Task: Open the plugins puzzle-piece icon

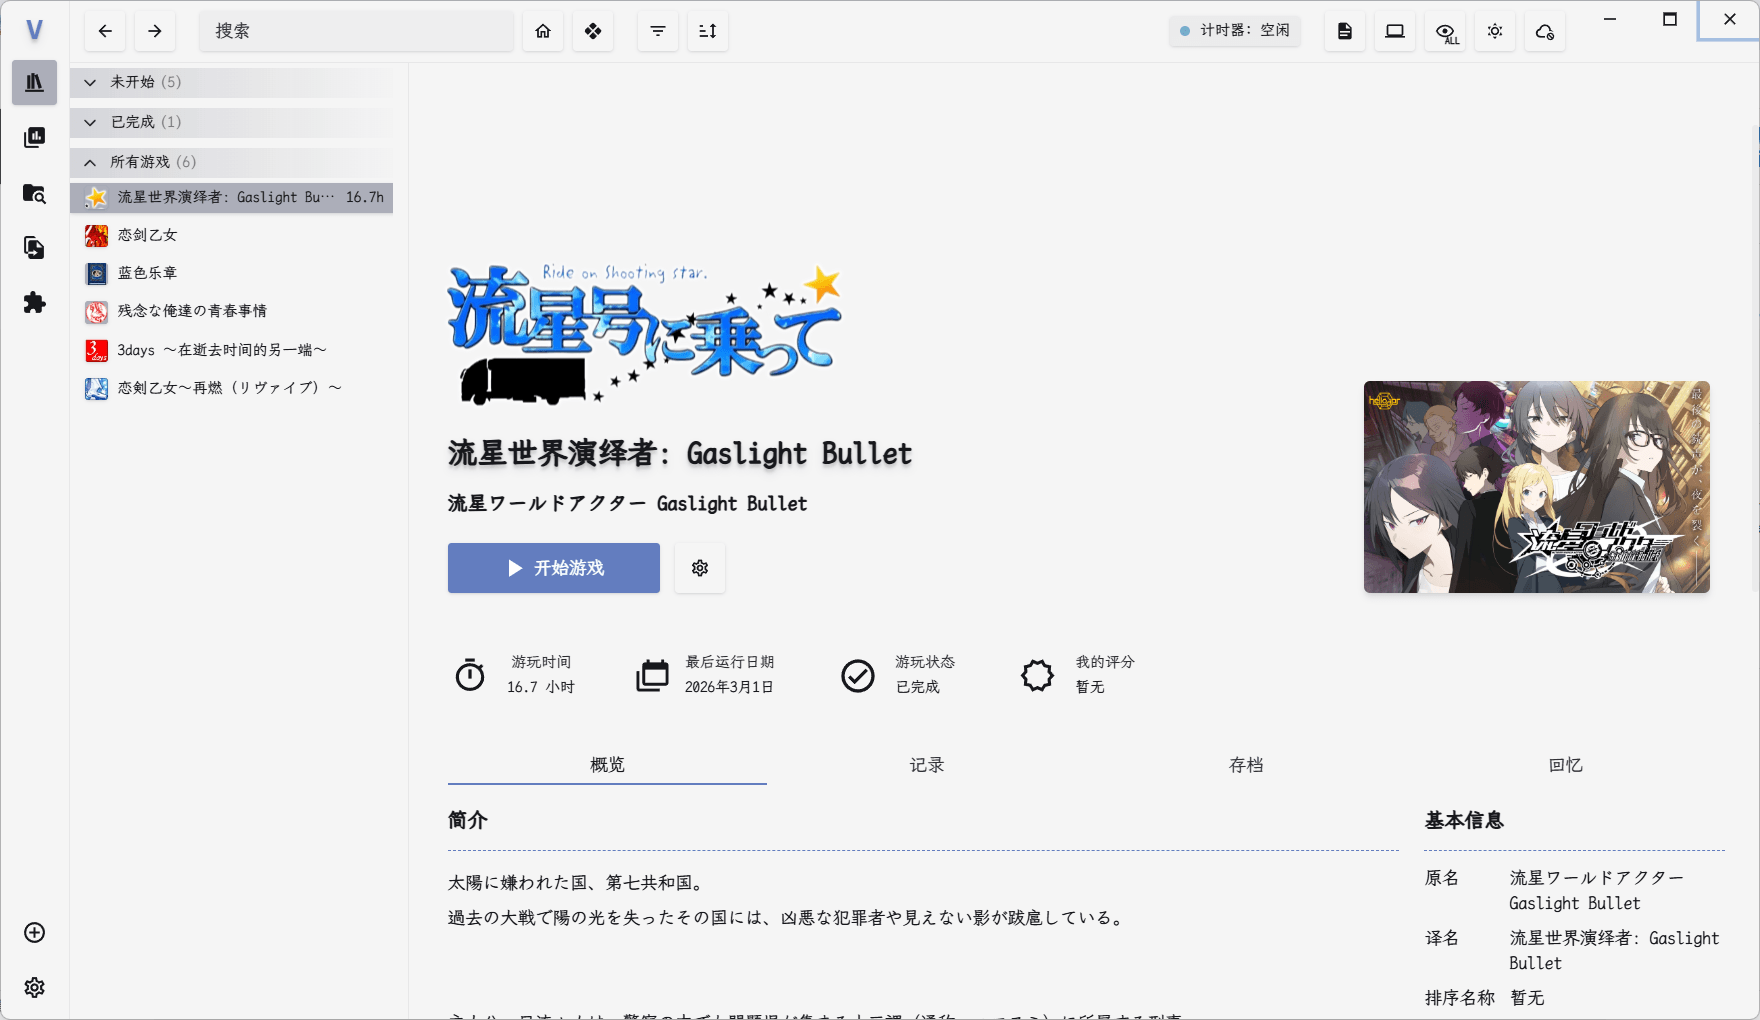Action: 34,303
